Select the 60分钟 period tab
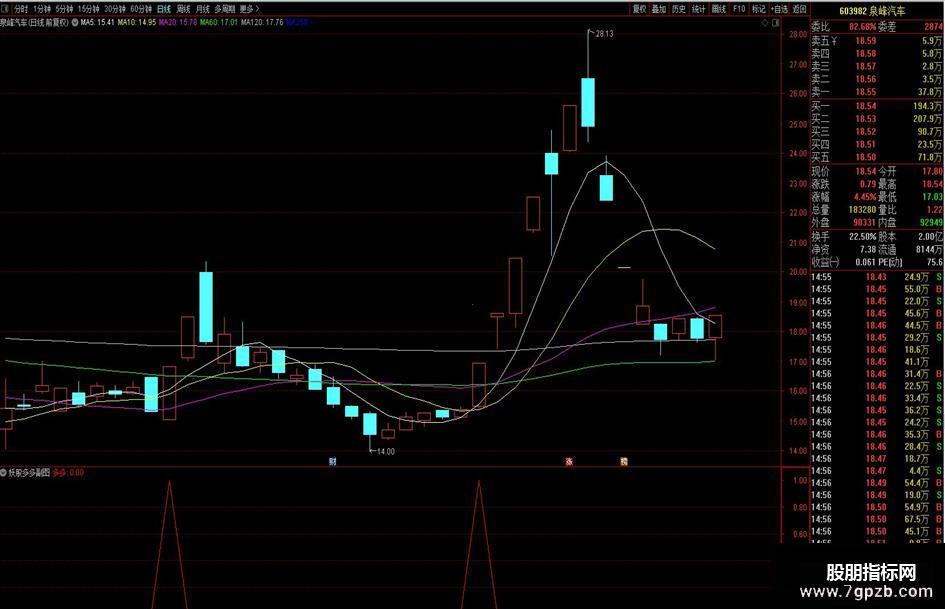Screen dimensions: 945x609 point(141,9)
